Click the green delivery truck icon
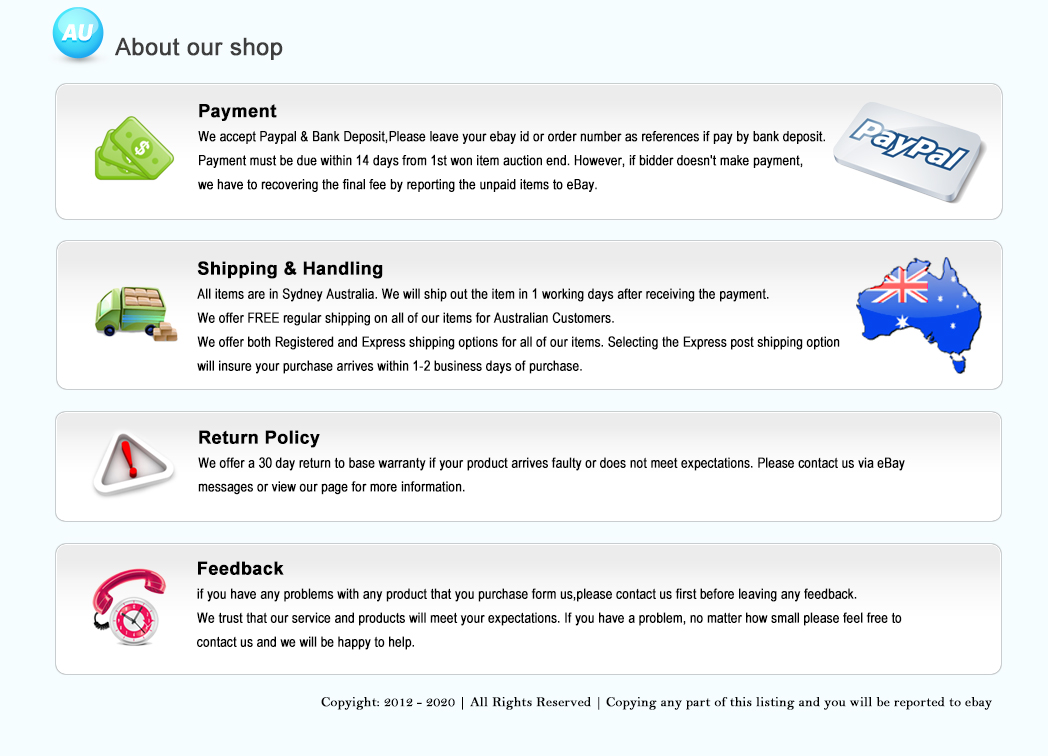Screen dimensions: 1048x756 134,313
